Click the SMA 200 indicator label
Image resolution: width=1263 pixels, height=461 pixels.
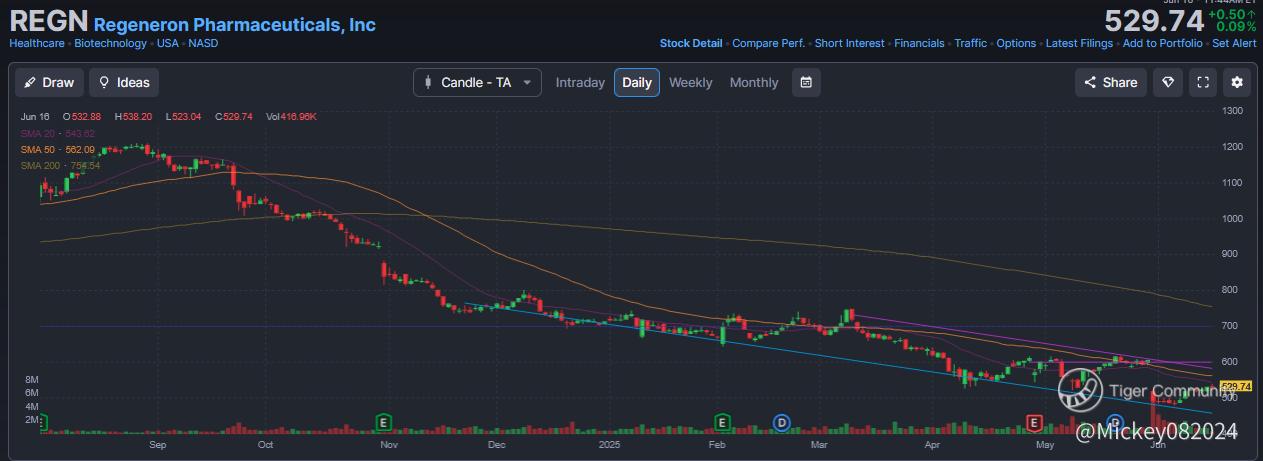click(60, 165)
